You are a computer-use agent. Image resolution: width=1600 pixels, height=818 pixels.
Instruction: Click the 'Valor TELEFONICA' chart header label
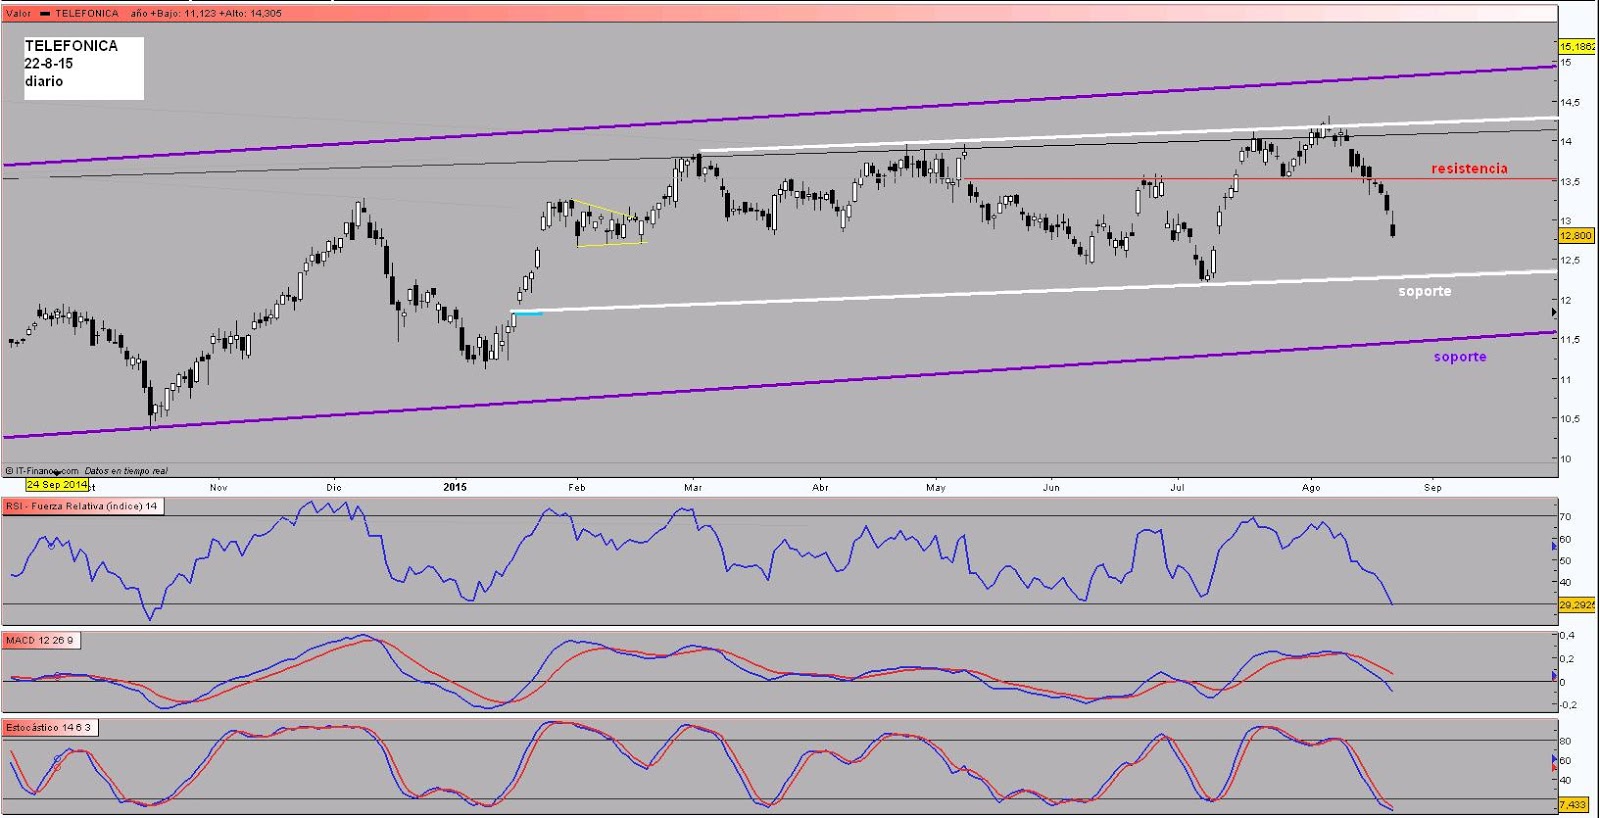pos(61,13)
